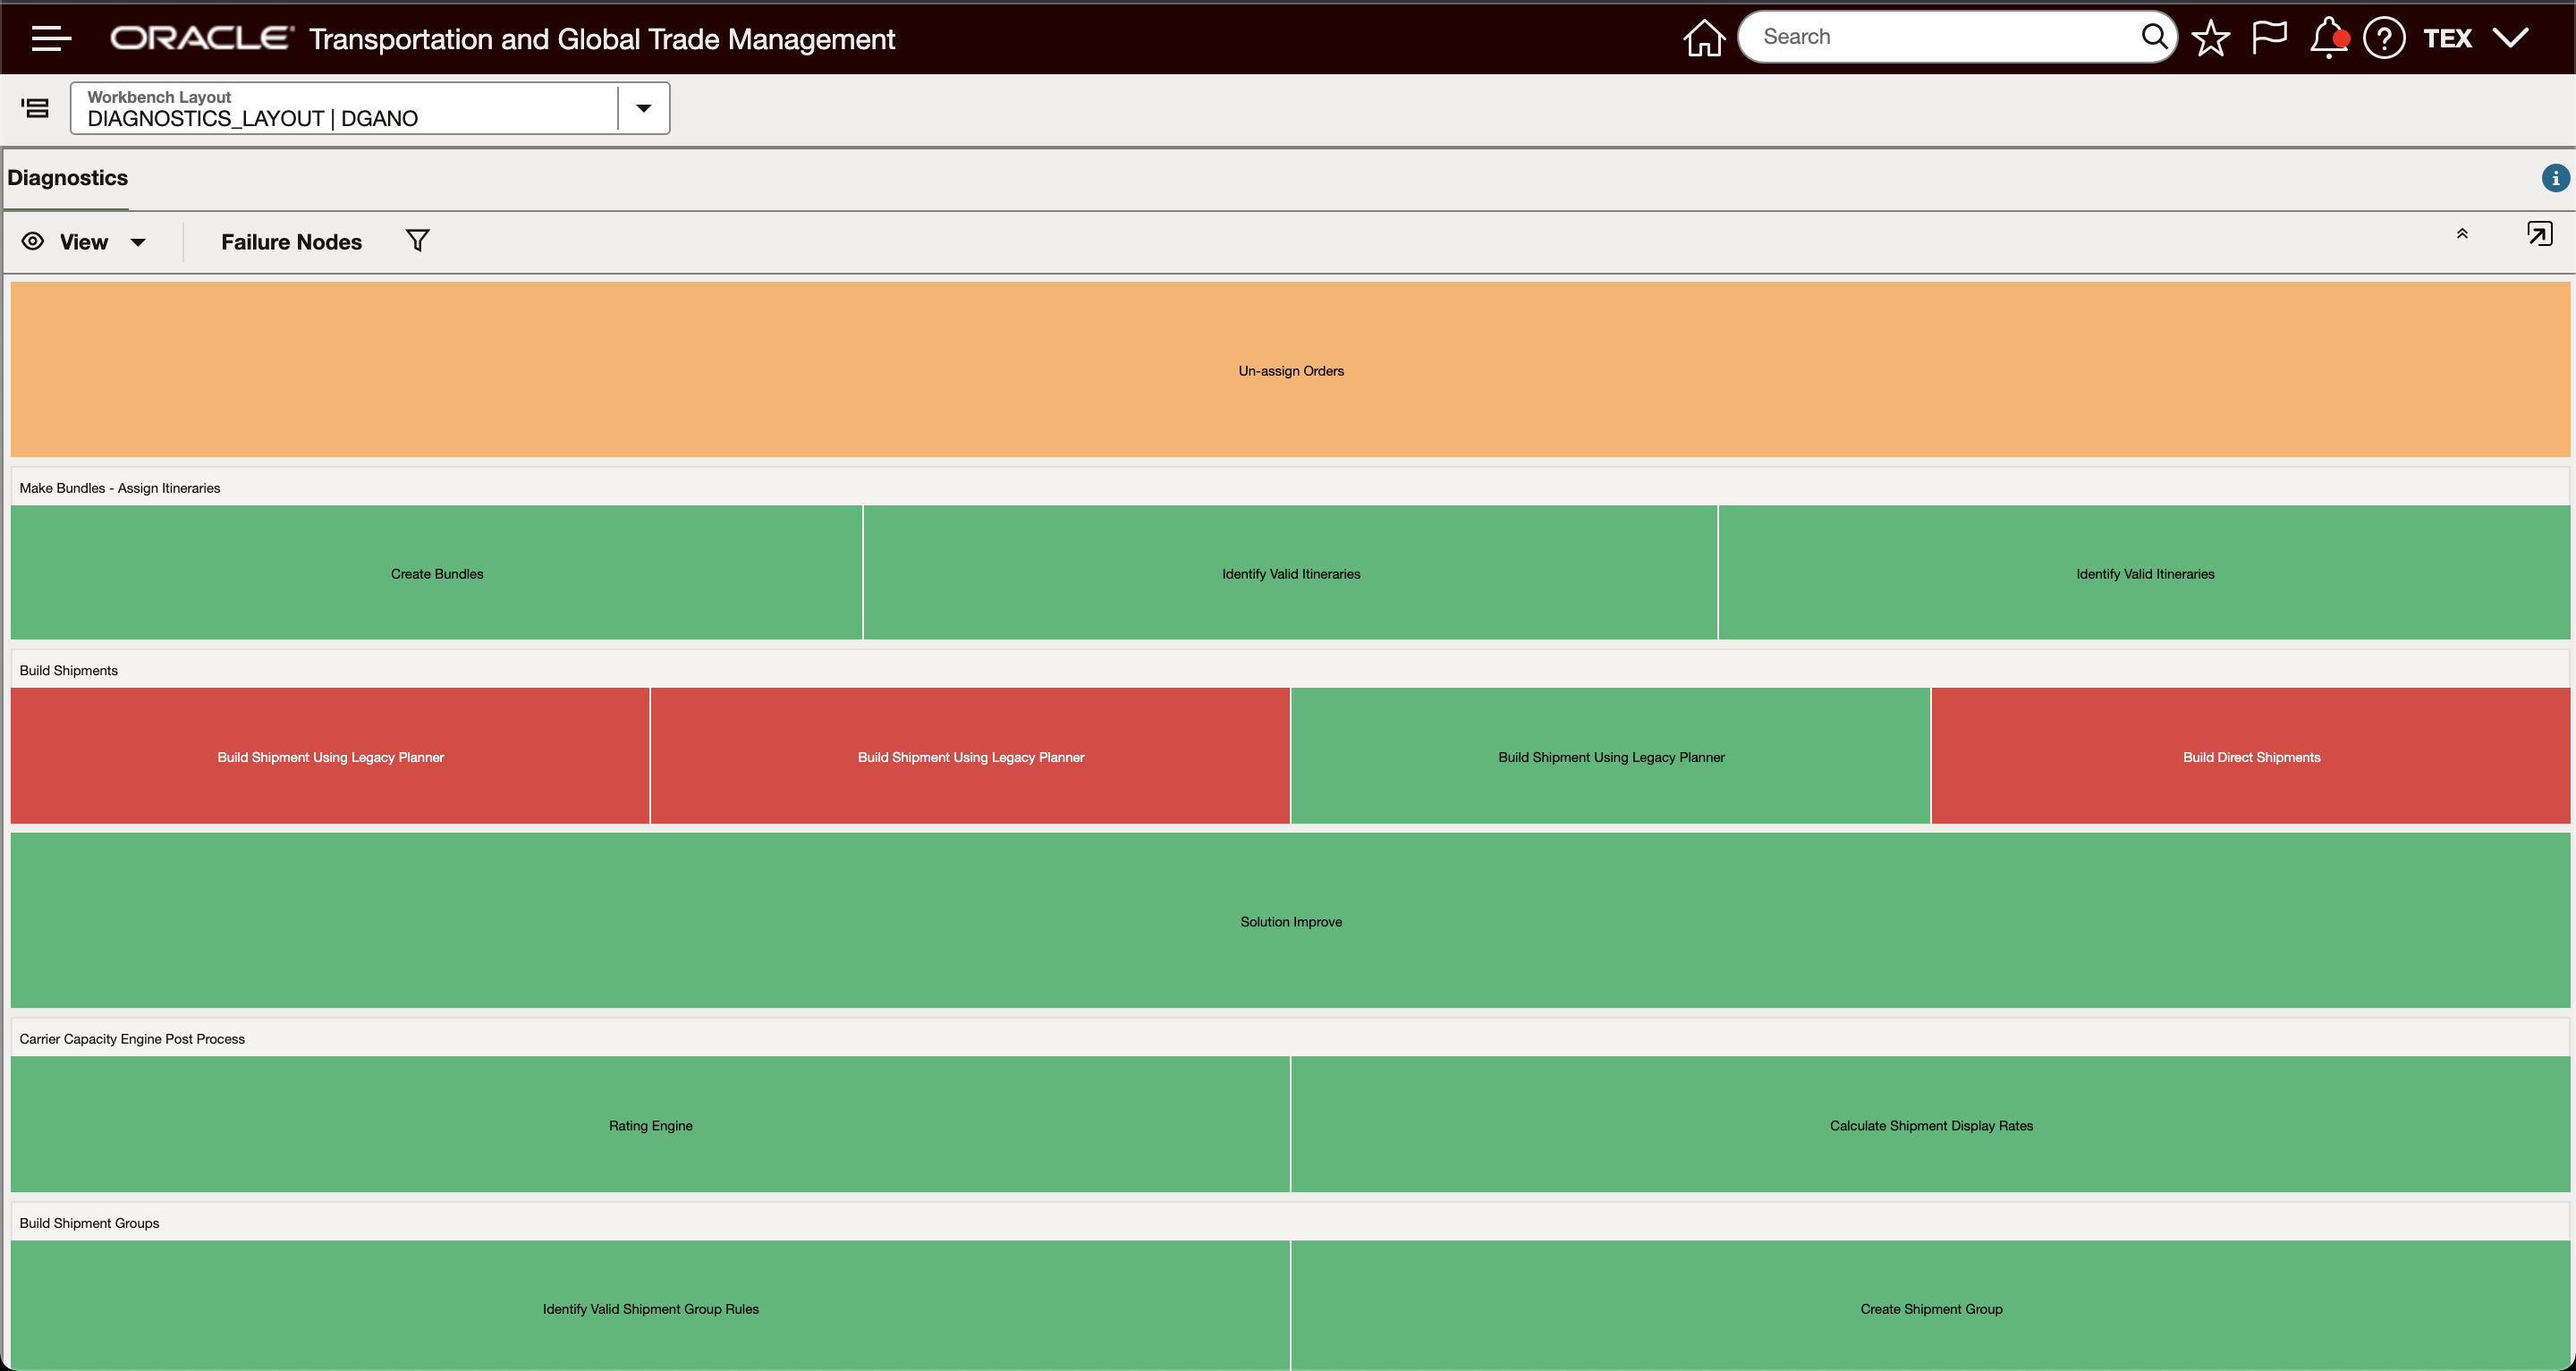Select the orange Un-assign Orders node
This screenshot has width=2576, height=1371.
tap(1290, 370)
